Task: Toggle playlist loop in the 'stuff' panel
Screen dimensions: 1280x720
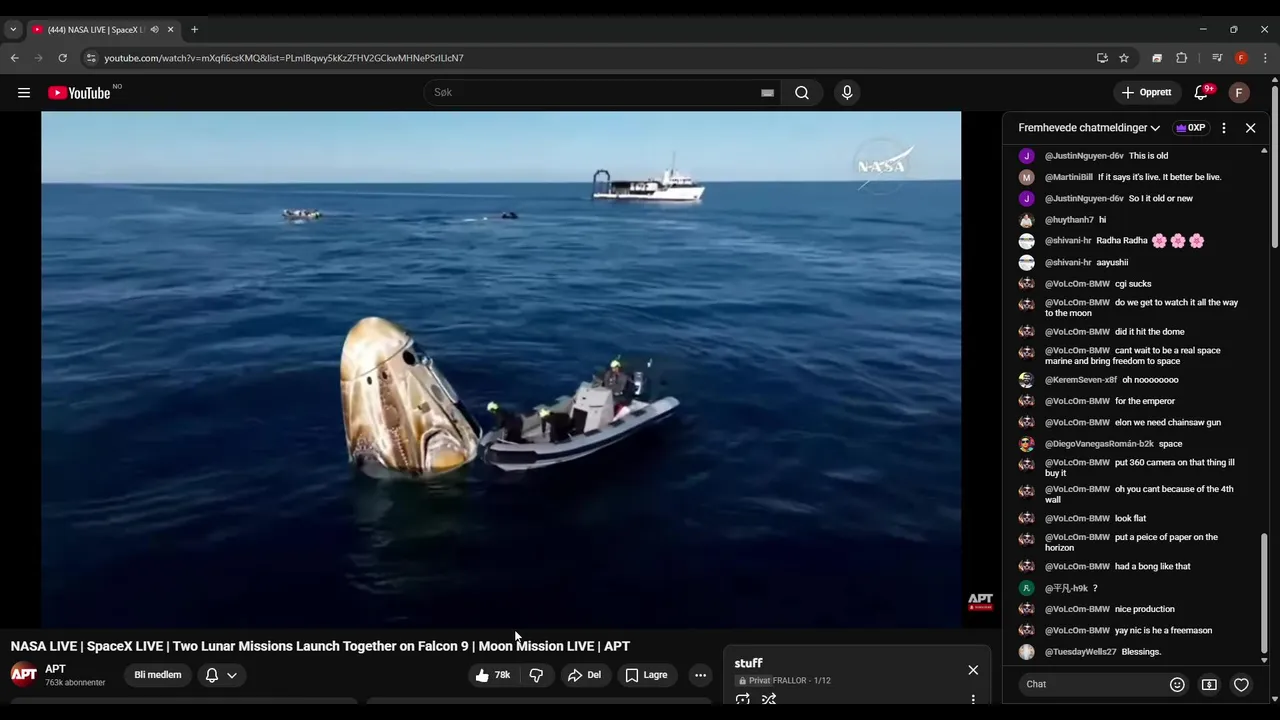Action: [742, 699]
